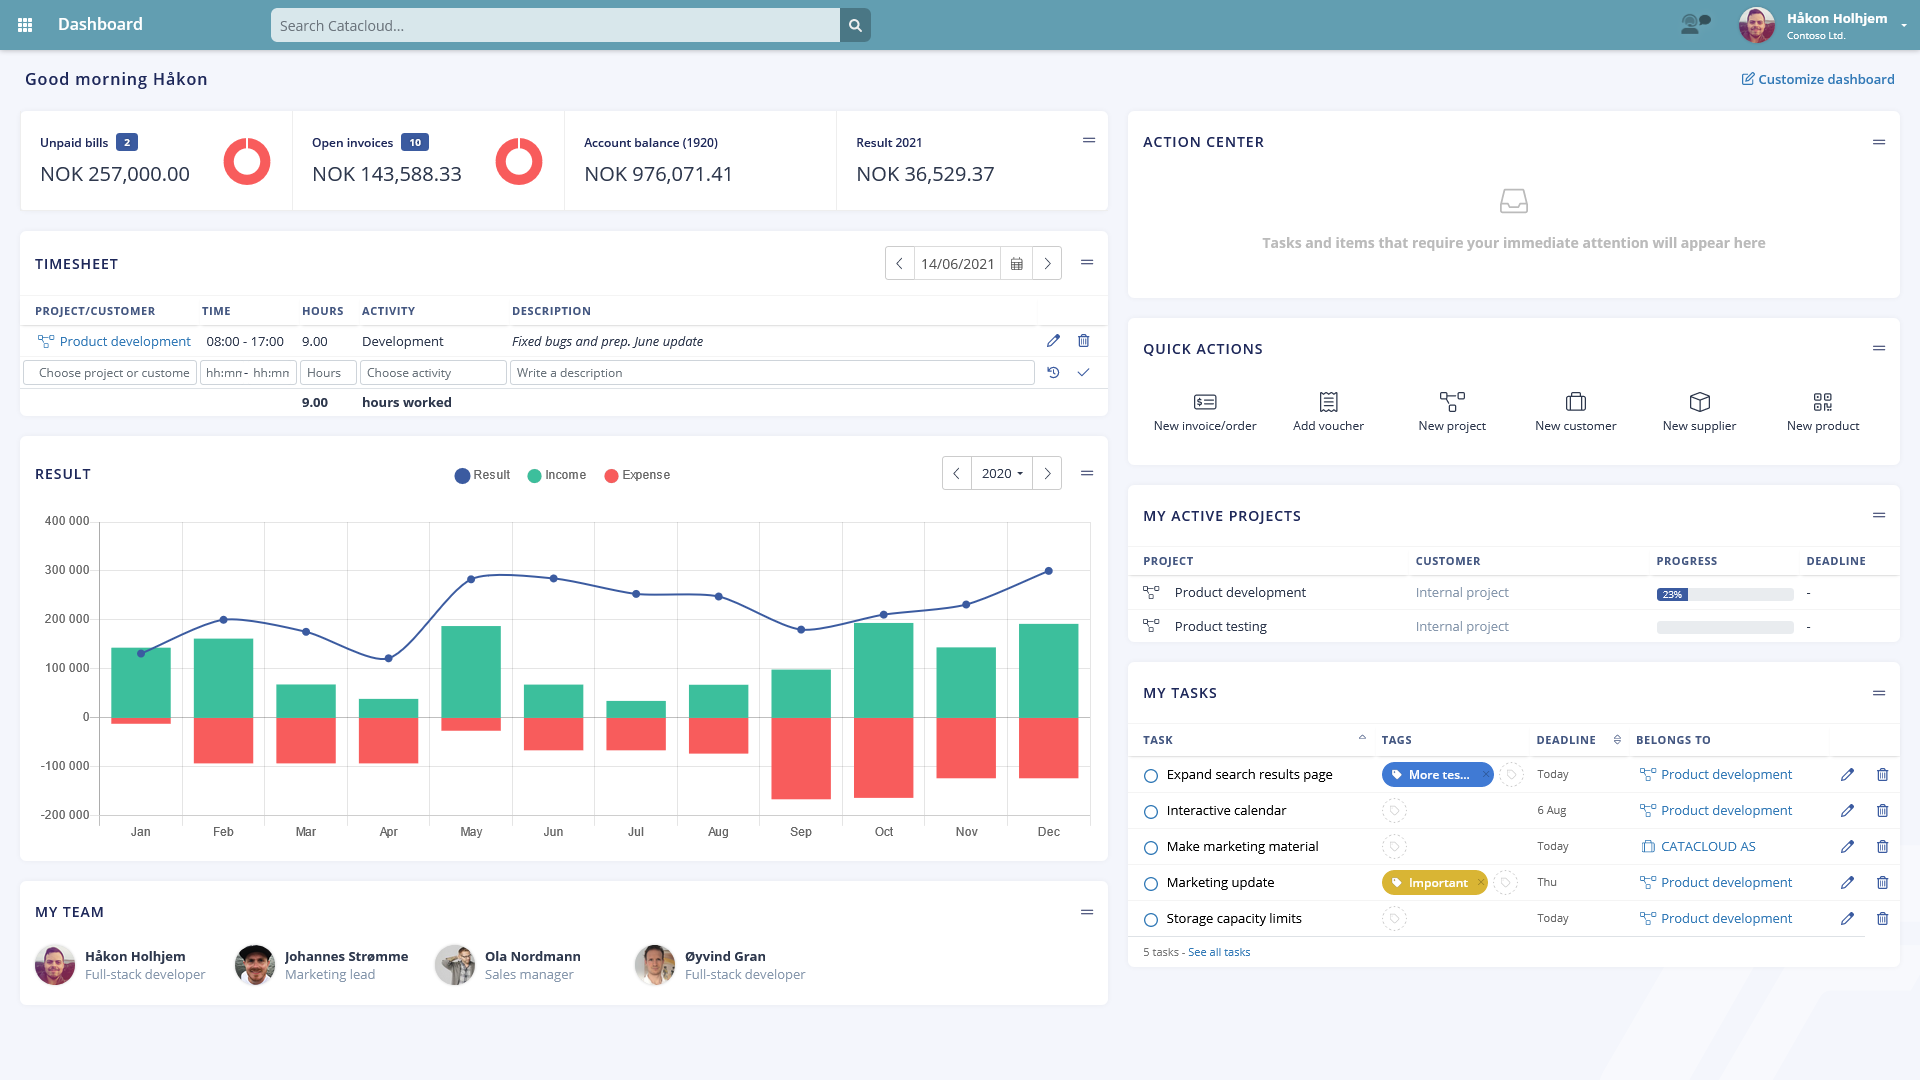1920x1080 pixels.
Task: Click Product development progress bar
Action: (x=1725, y=594)
